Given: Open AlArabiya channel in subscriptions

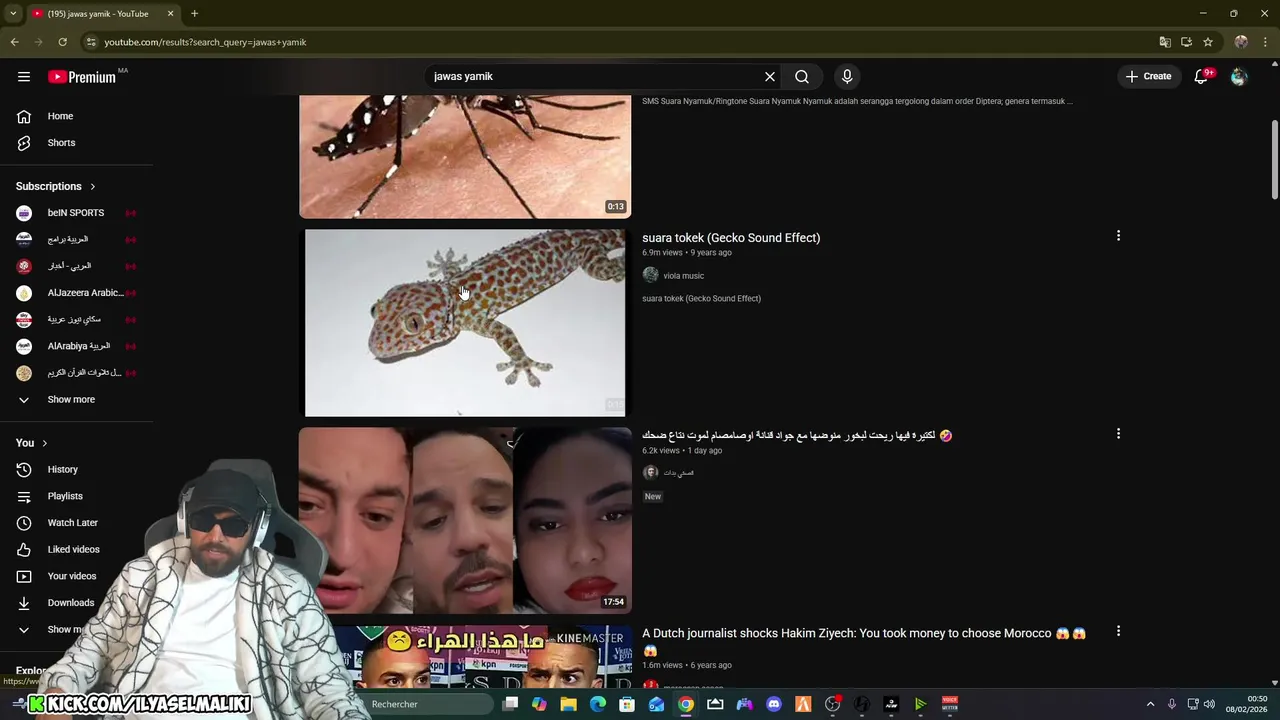Looking at the screenshot, I should click(x=76, y=346).
